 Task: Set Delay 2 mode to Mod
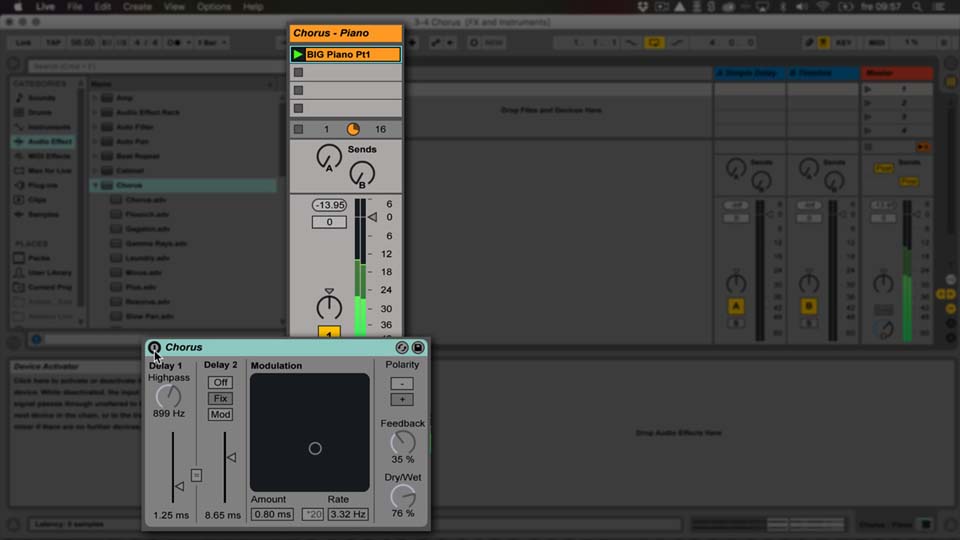(220, 414)
